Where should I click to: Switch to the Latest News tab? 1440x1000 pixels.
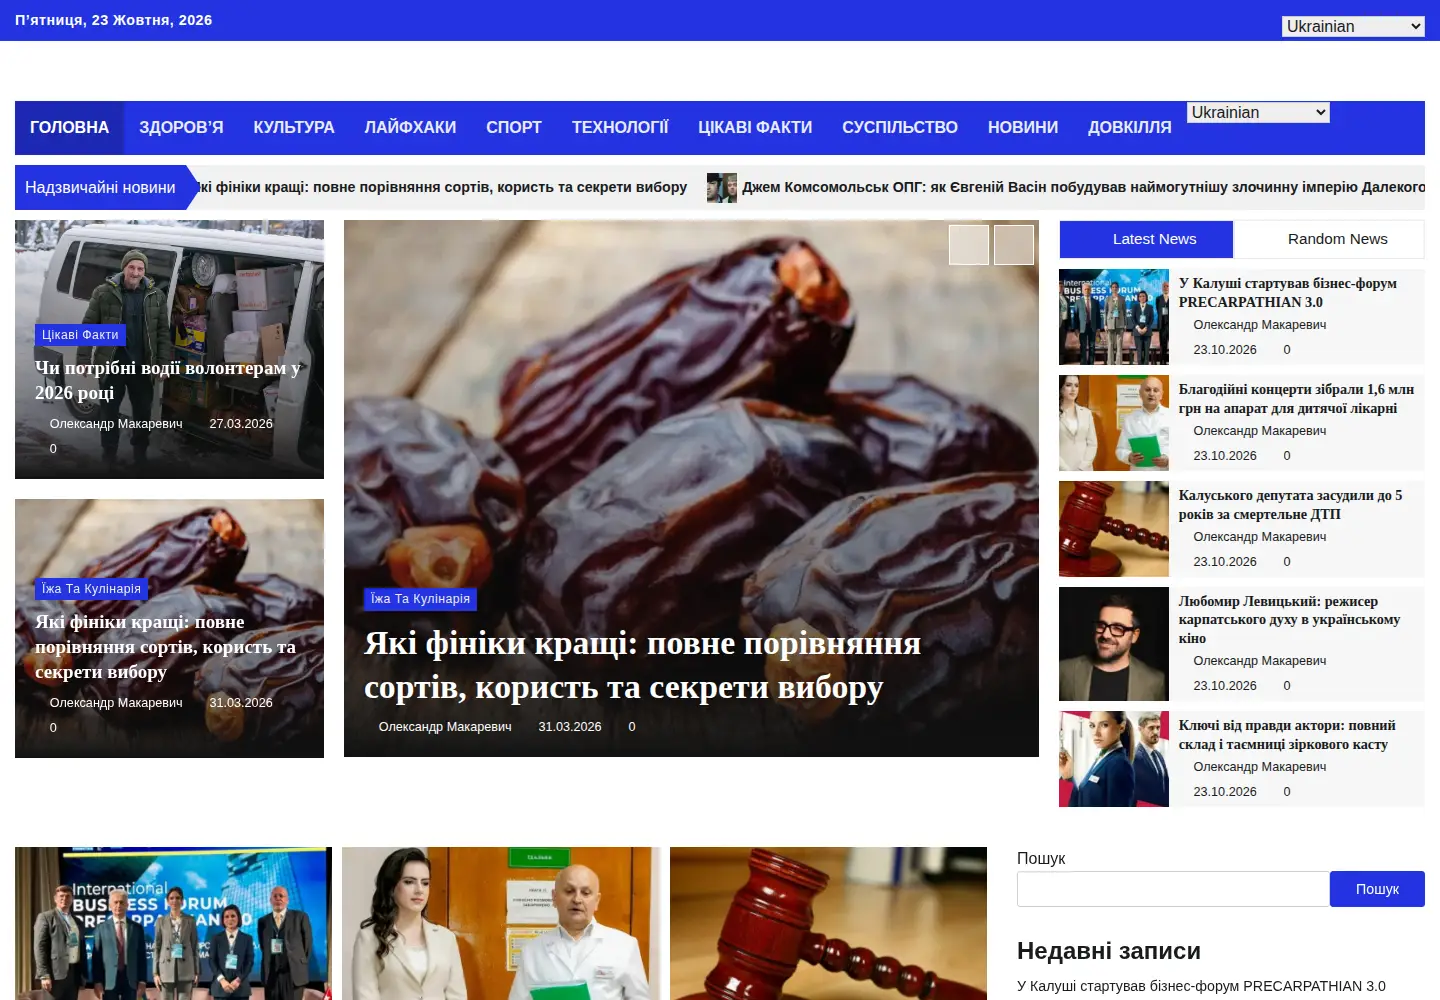point(1146,239)
